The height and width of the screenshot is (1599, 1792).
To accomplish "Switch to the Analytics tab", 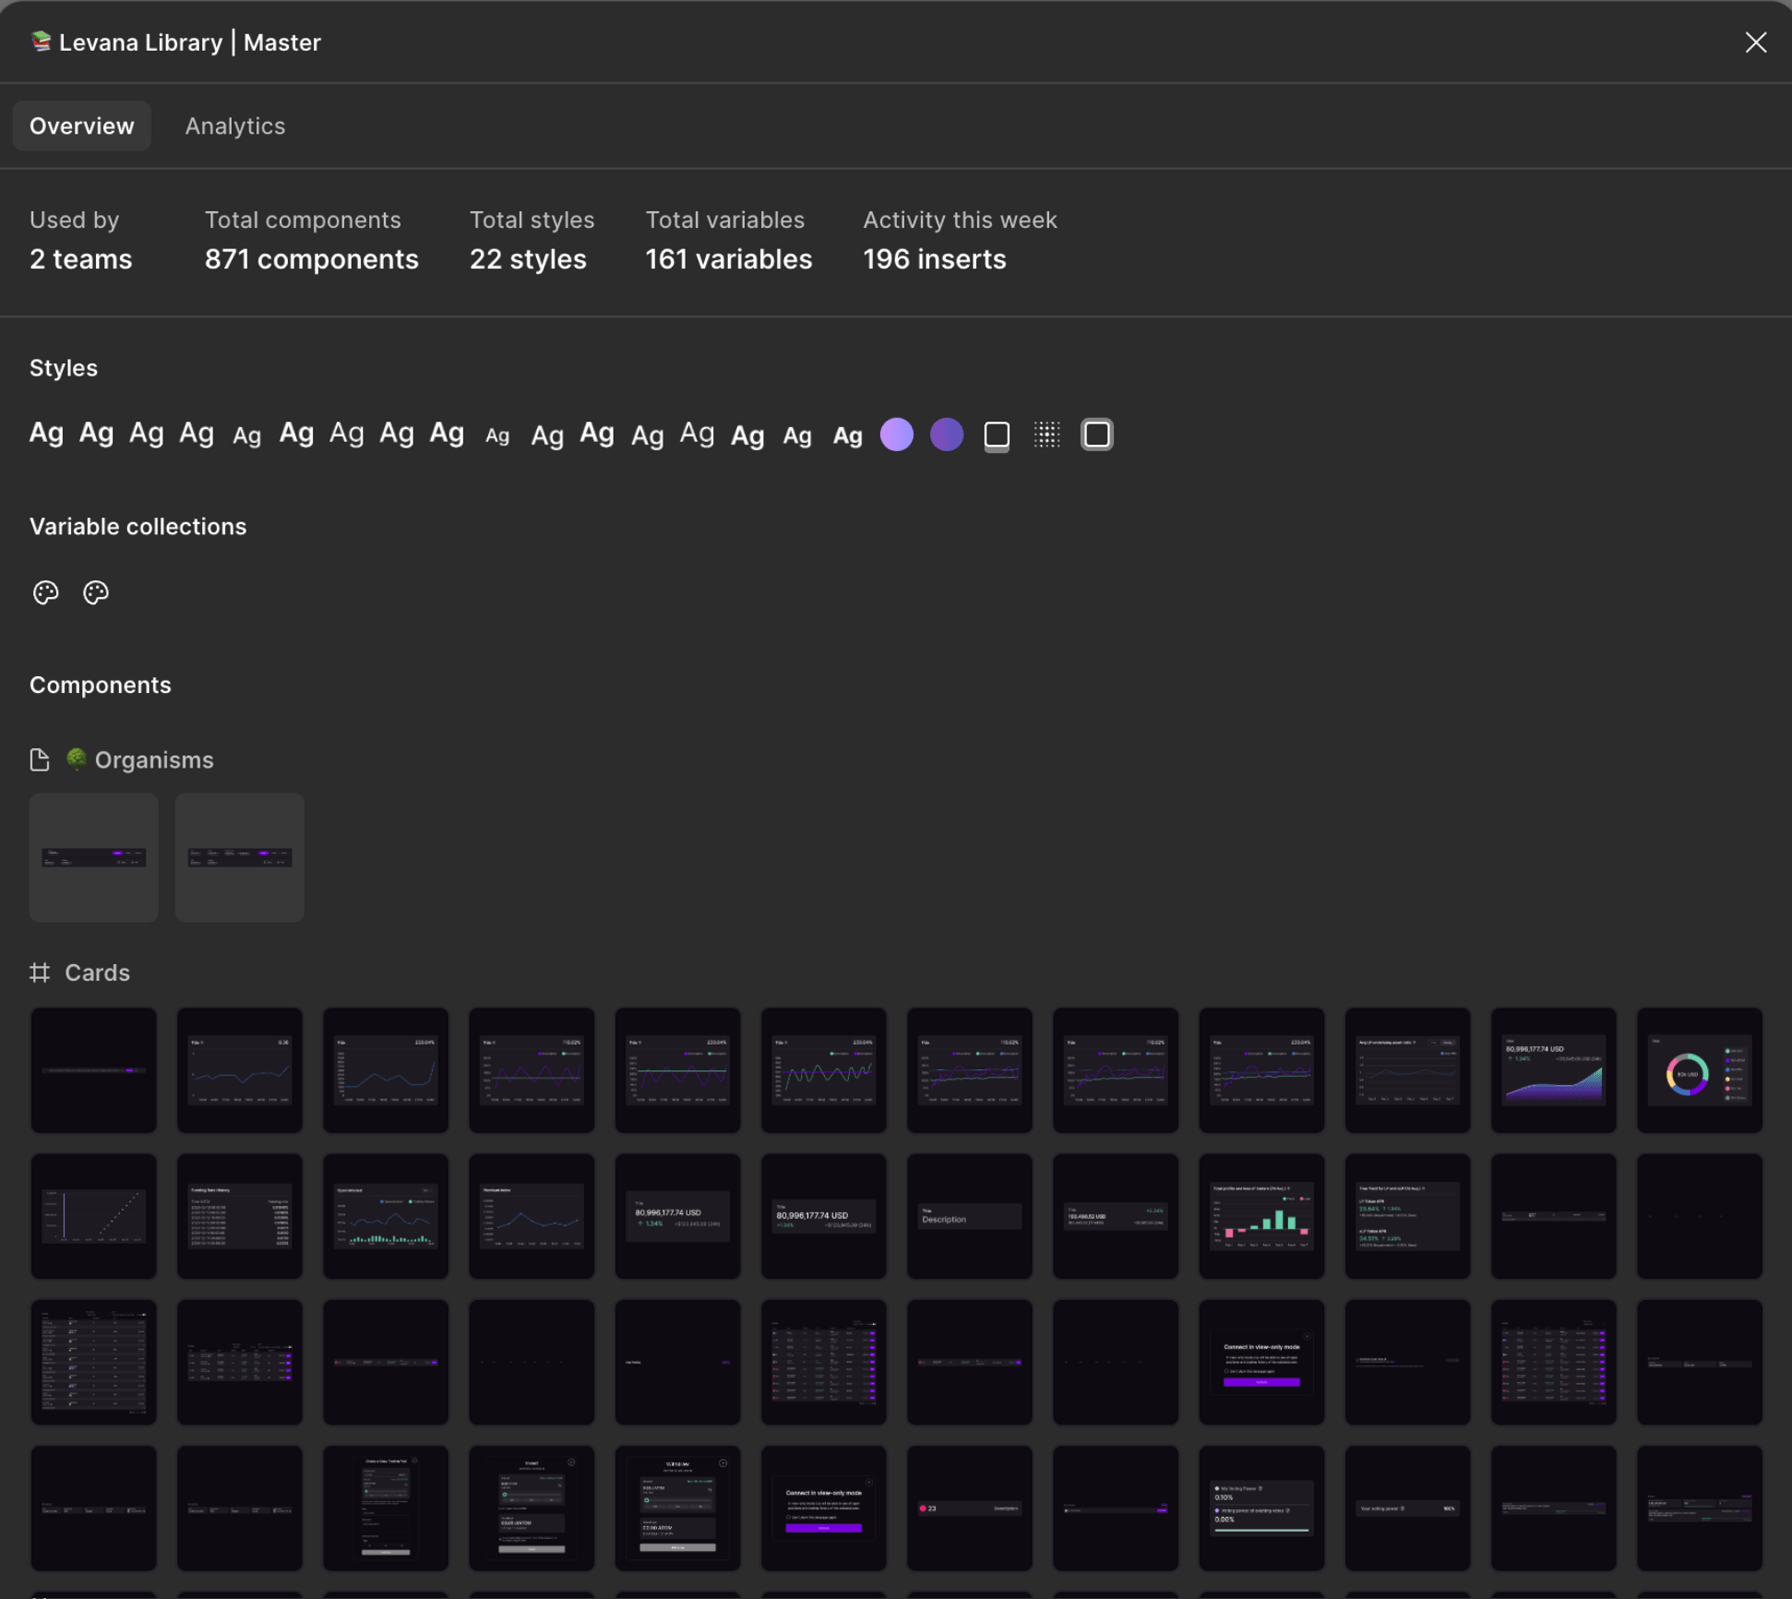I will [235, 126].
